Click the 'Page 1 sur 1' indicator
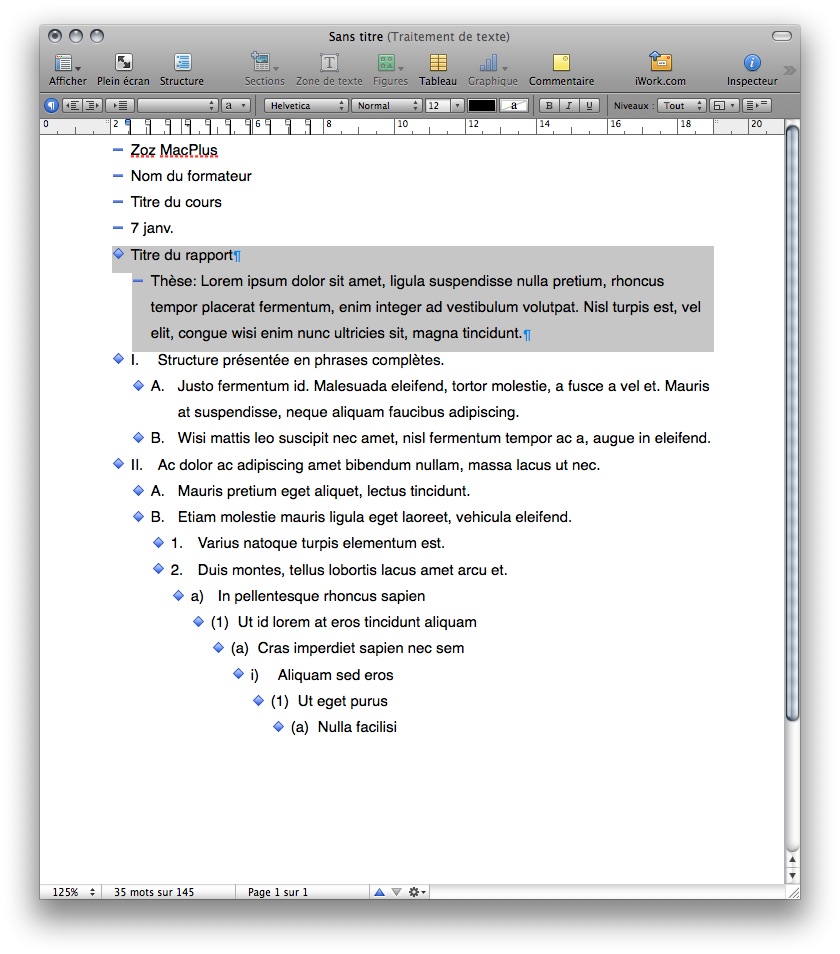 pos(278,892)
